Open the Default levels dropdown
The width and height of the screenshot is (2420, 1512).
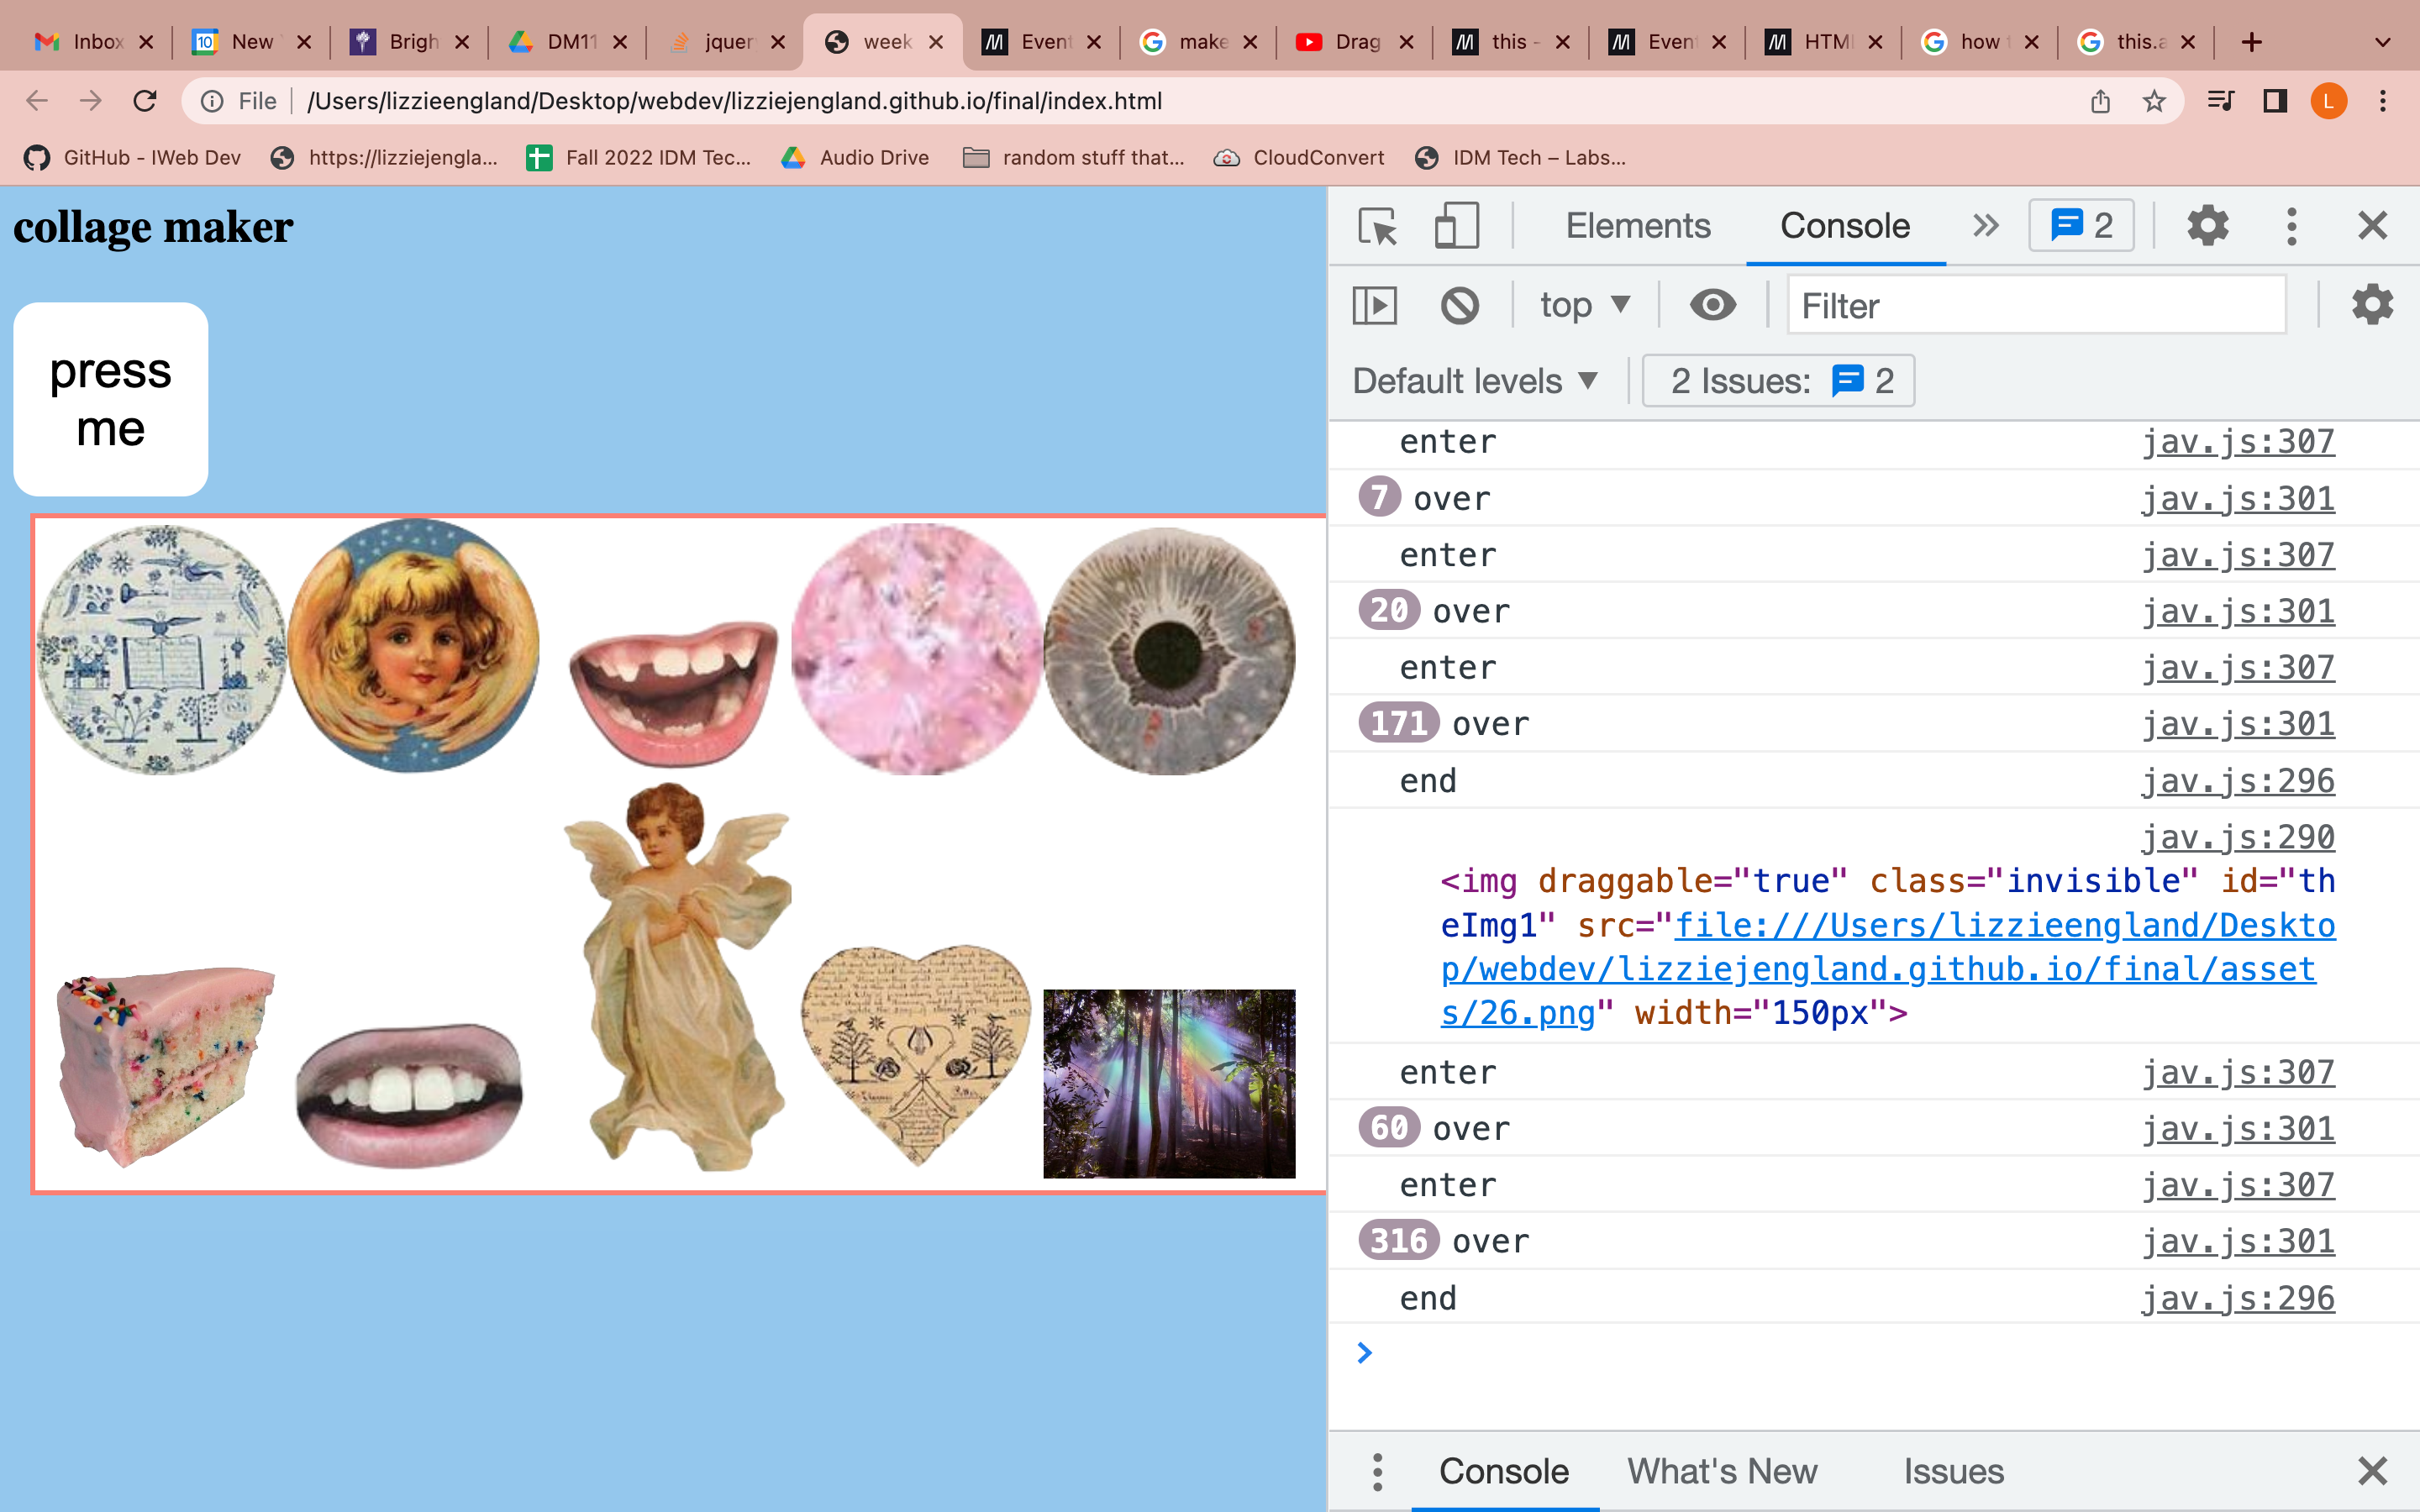point(1475,381)
